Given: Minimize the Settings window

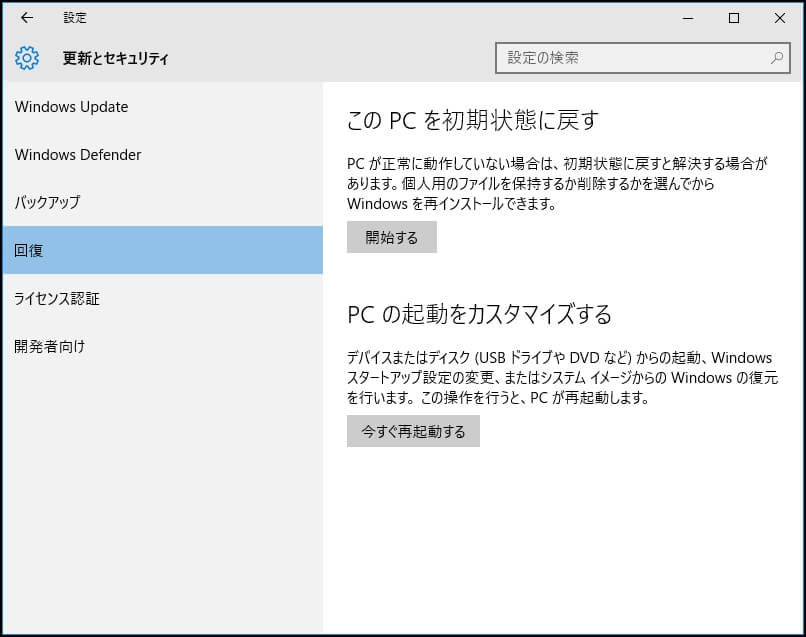Looking at the screenshot, I should 688,18.
